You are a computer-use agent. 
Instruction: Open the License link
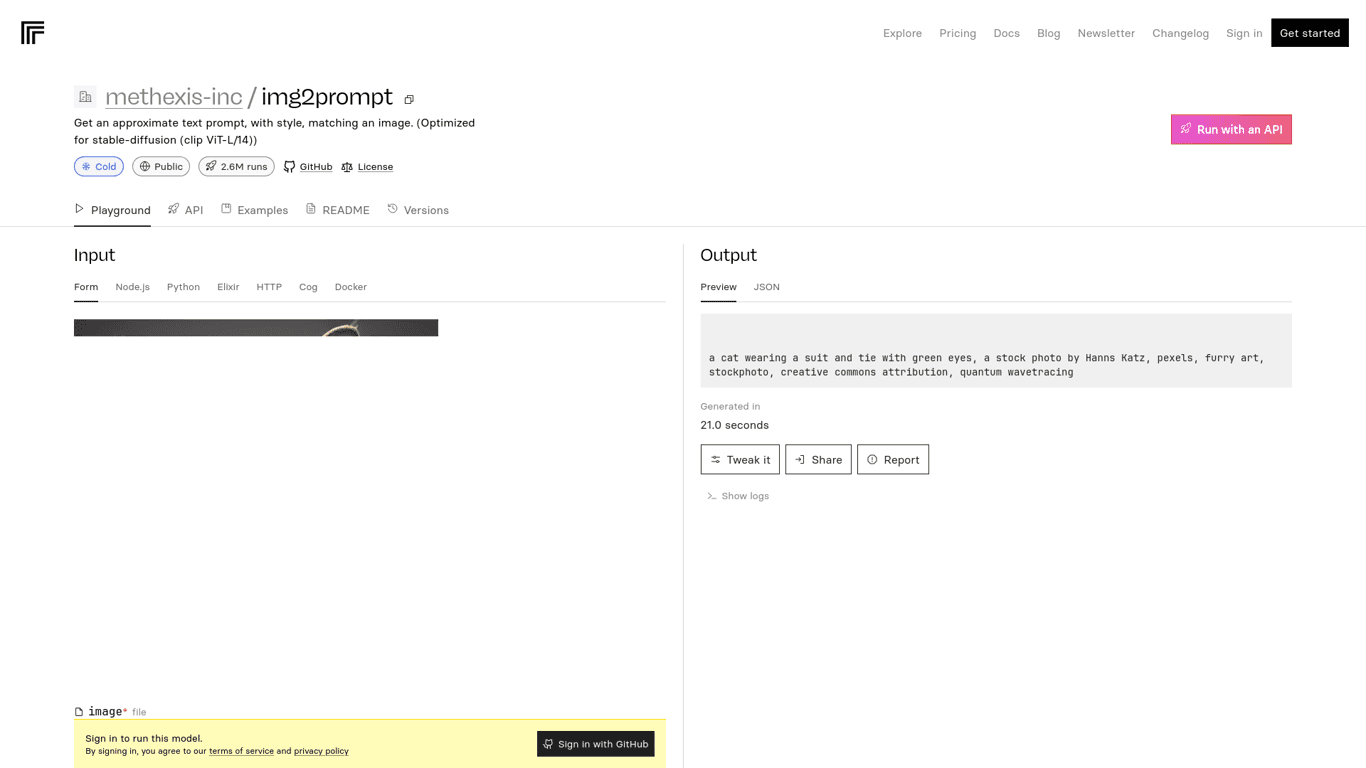pyautogui.click(x=367, y=167)
